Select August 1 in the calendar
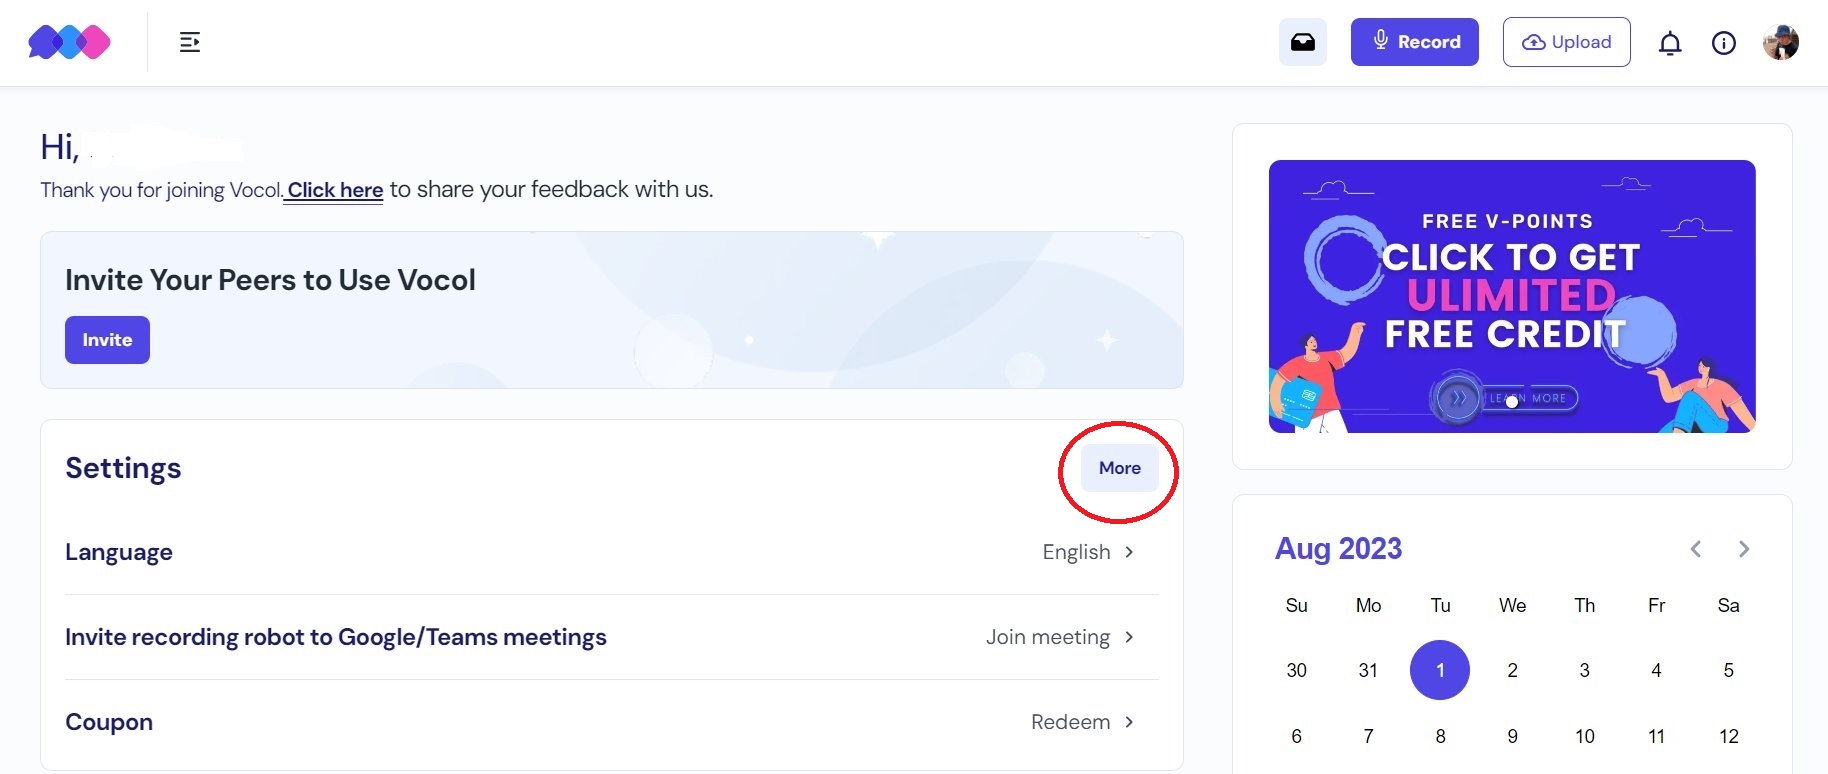This screenshot has height=774, width=1828. [x=1440, y=670]
